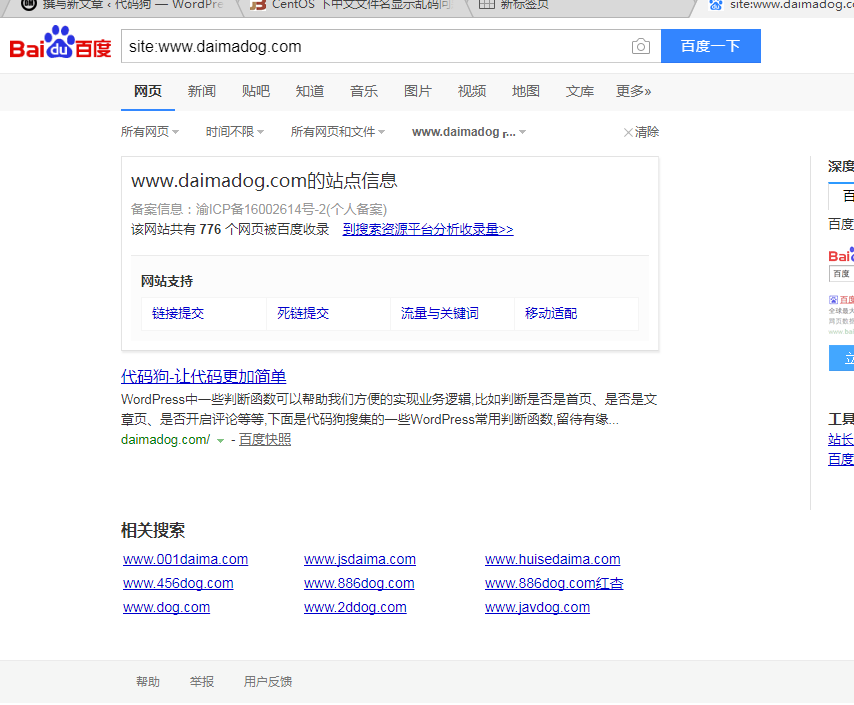
Task: Open the 百度快照 cached page
Action: point(265,440)
